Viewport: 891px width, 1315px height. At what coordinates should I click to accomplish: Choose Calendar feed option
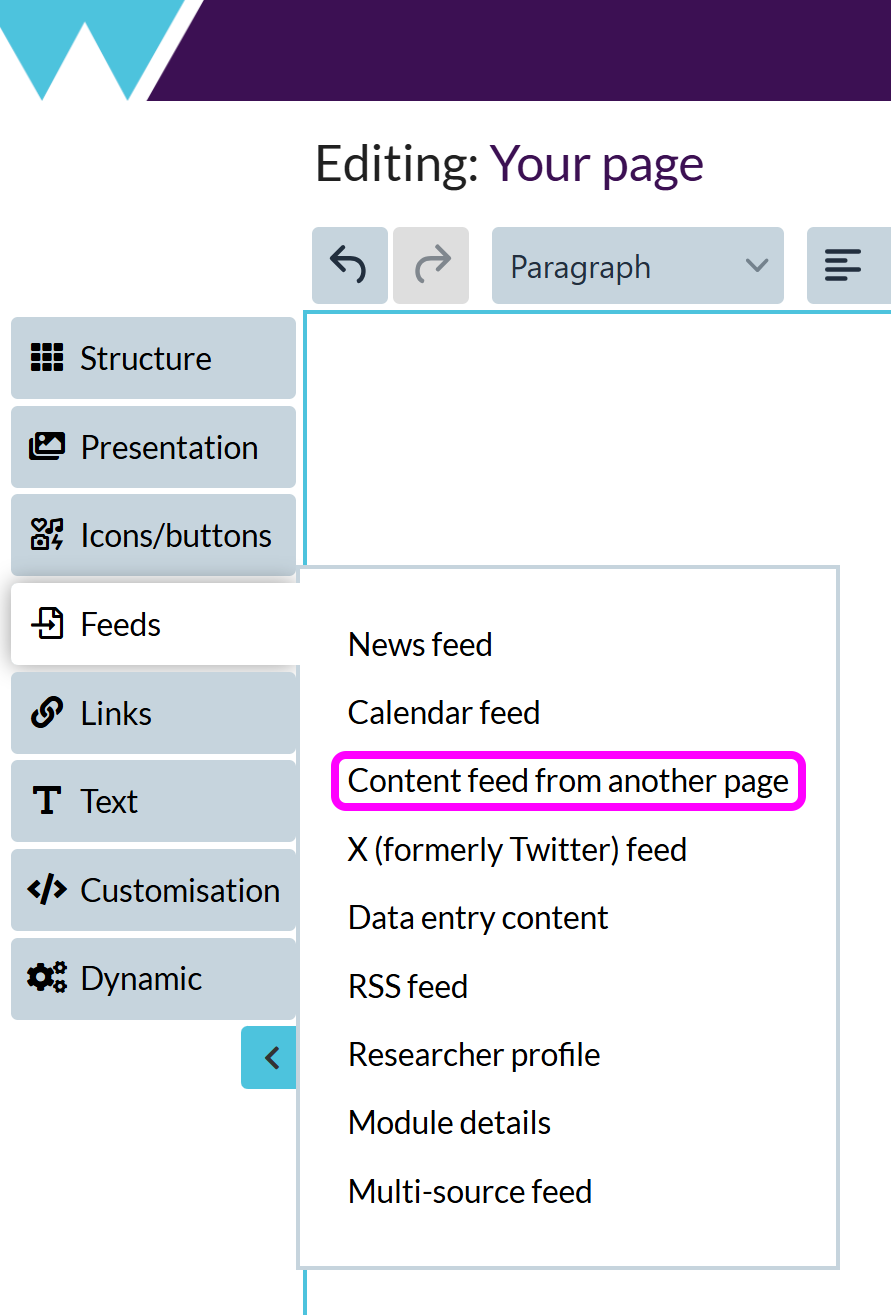pos(444,713)
